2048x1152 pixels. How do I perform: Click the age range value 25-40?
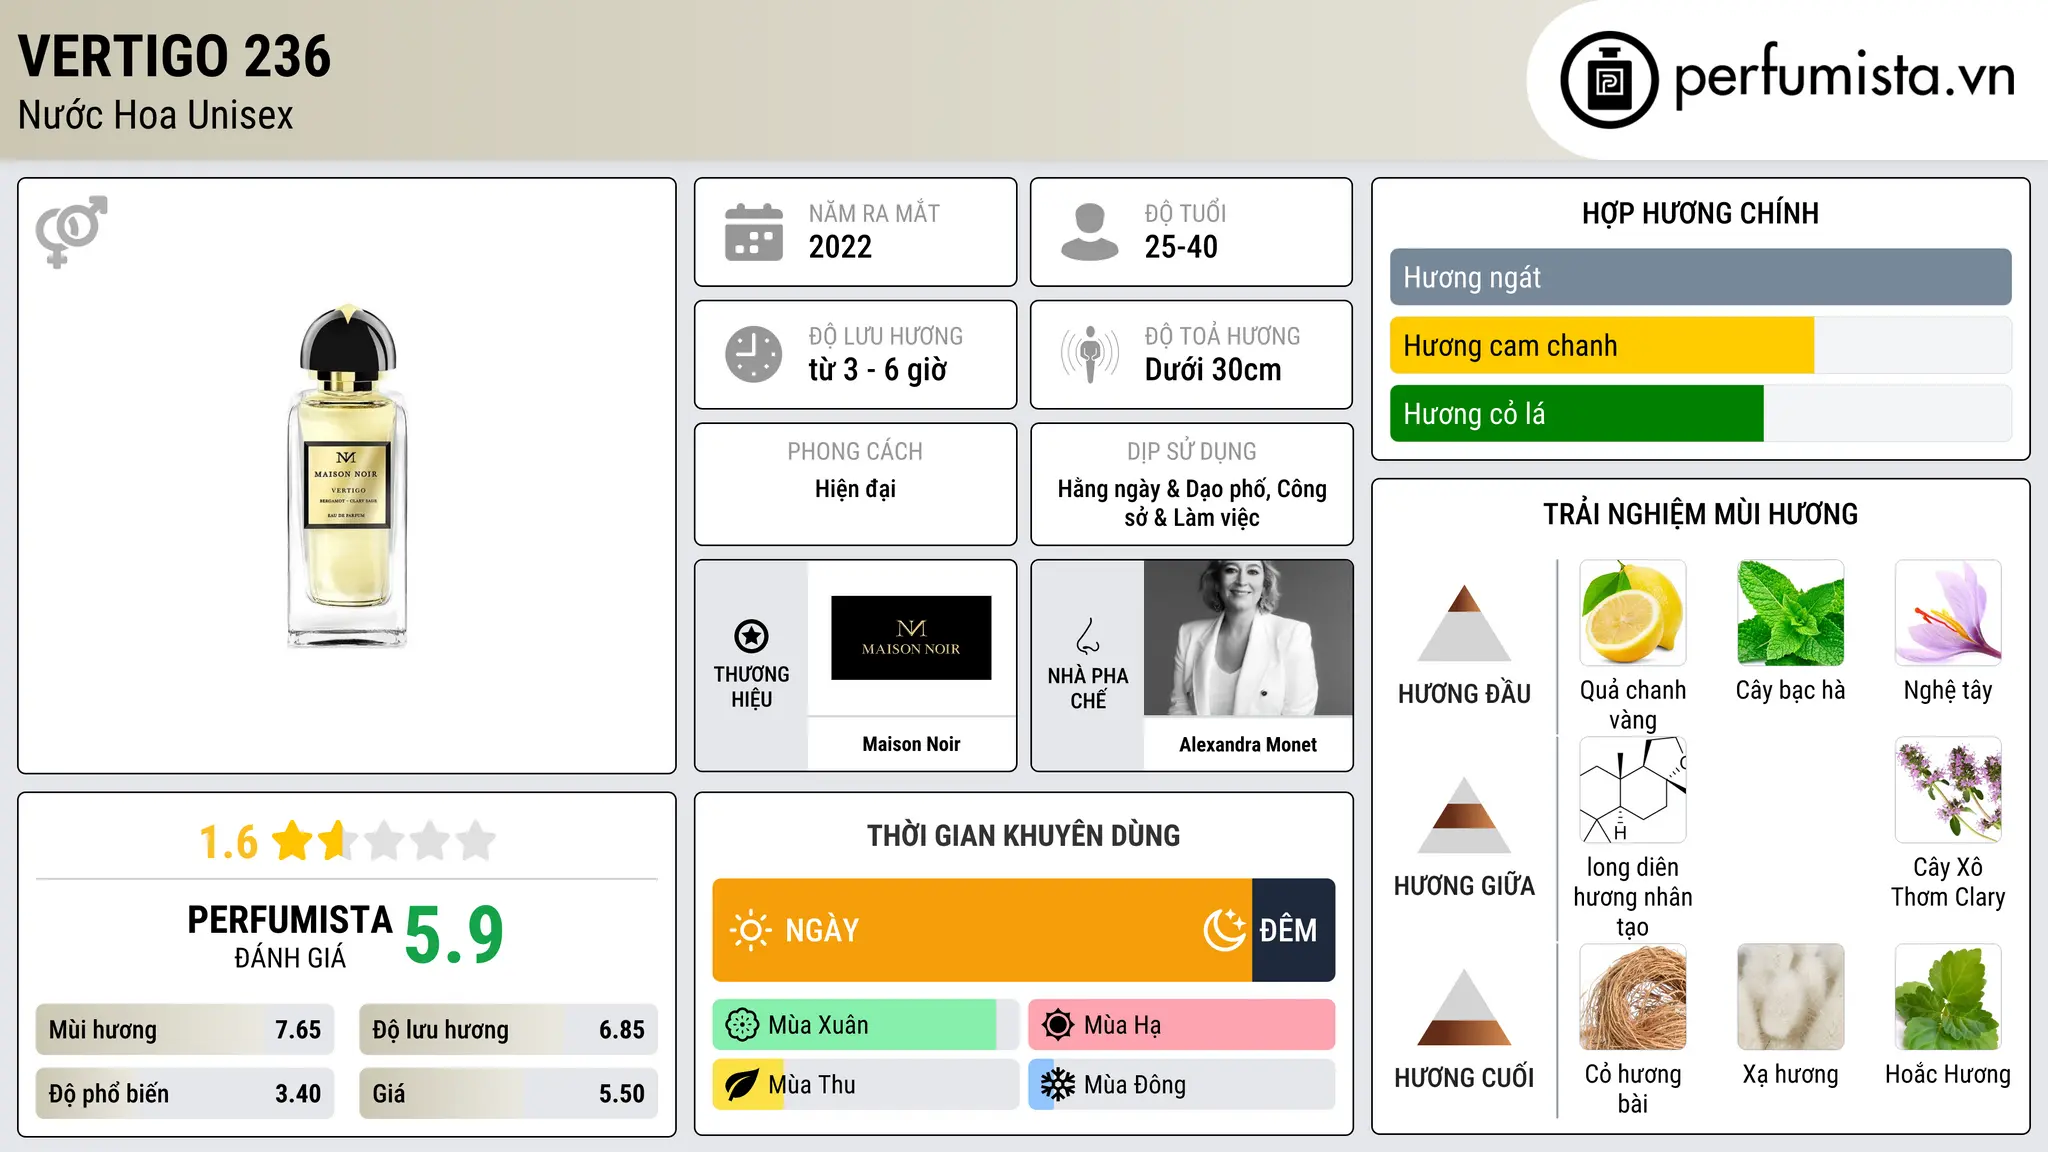[x=1181, y=247]
